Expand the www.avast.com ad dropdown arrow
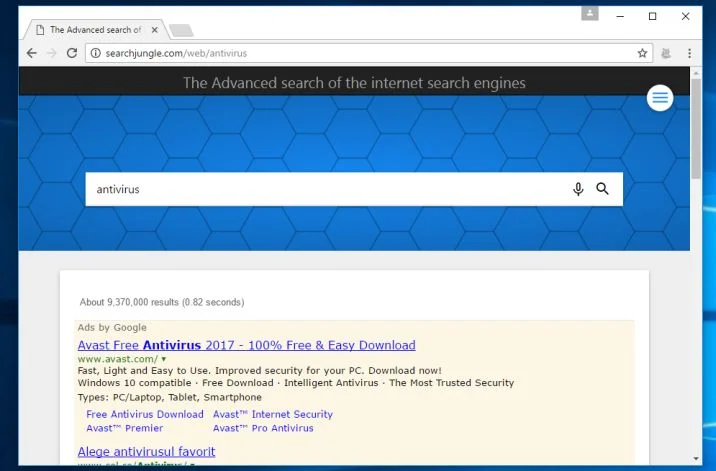The image size is (716, 471). (163, 359)
